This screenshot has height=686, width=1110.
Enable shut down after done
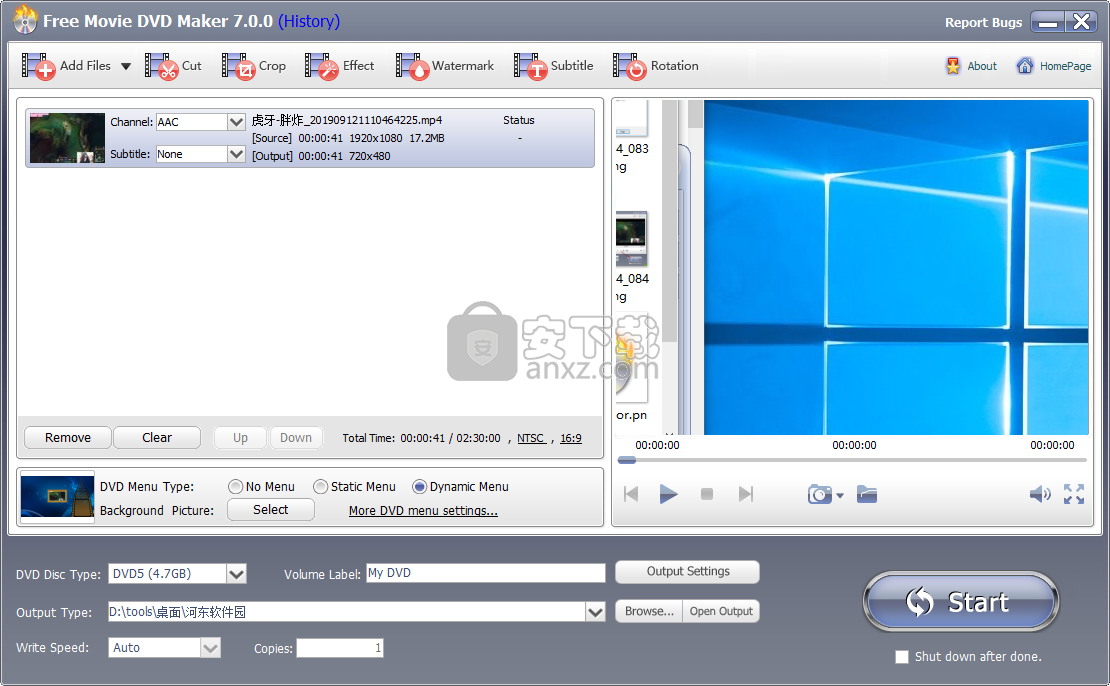[902, 657]
